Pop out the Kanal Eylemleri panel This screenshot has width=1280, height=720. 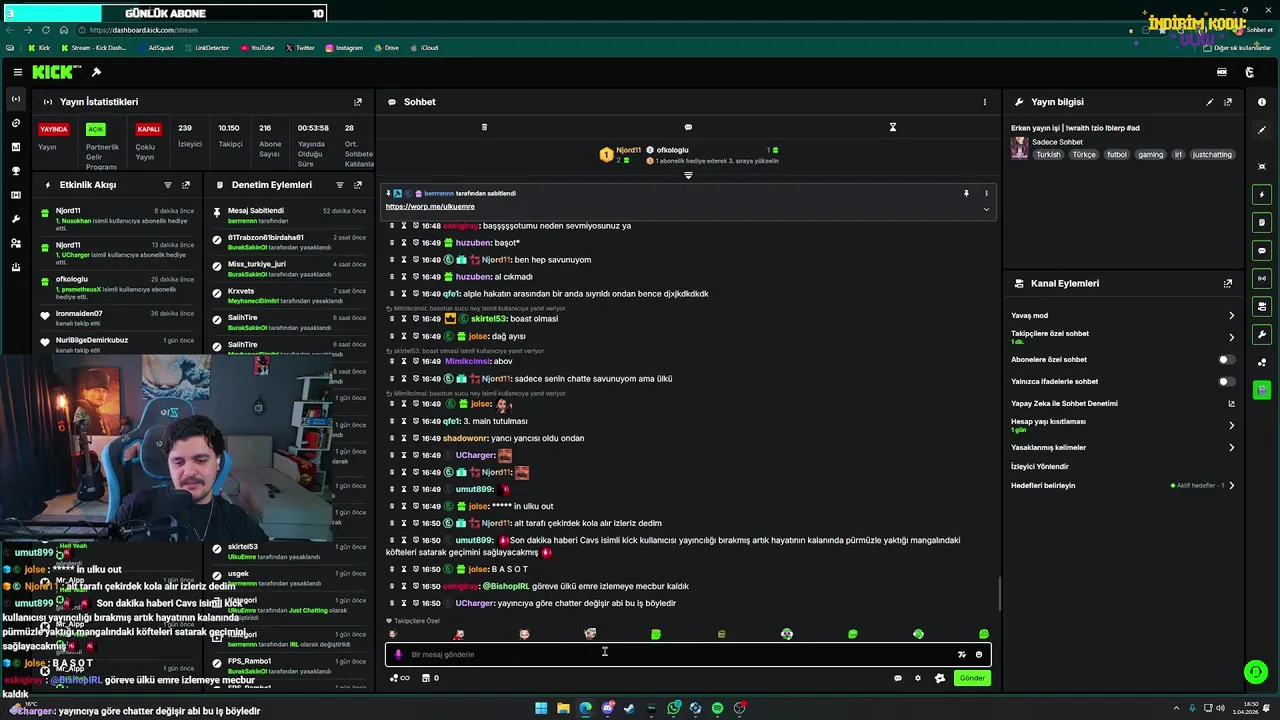(x=1228, y=284)
